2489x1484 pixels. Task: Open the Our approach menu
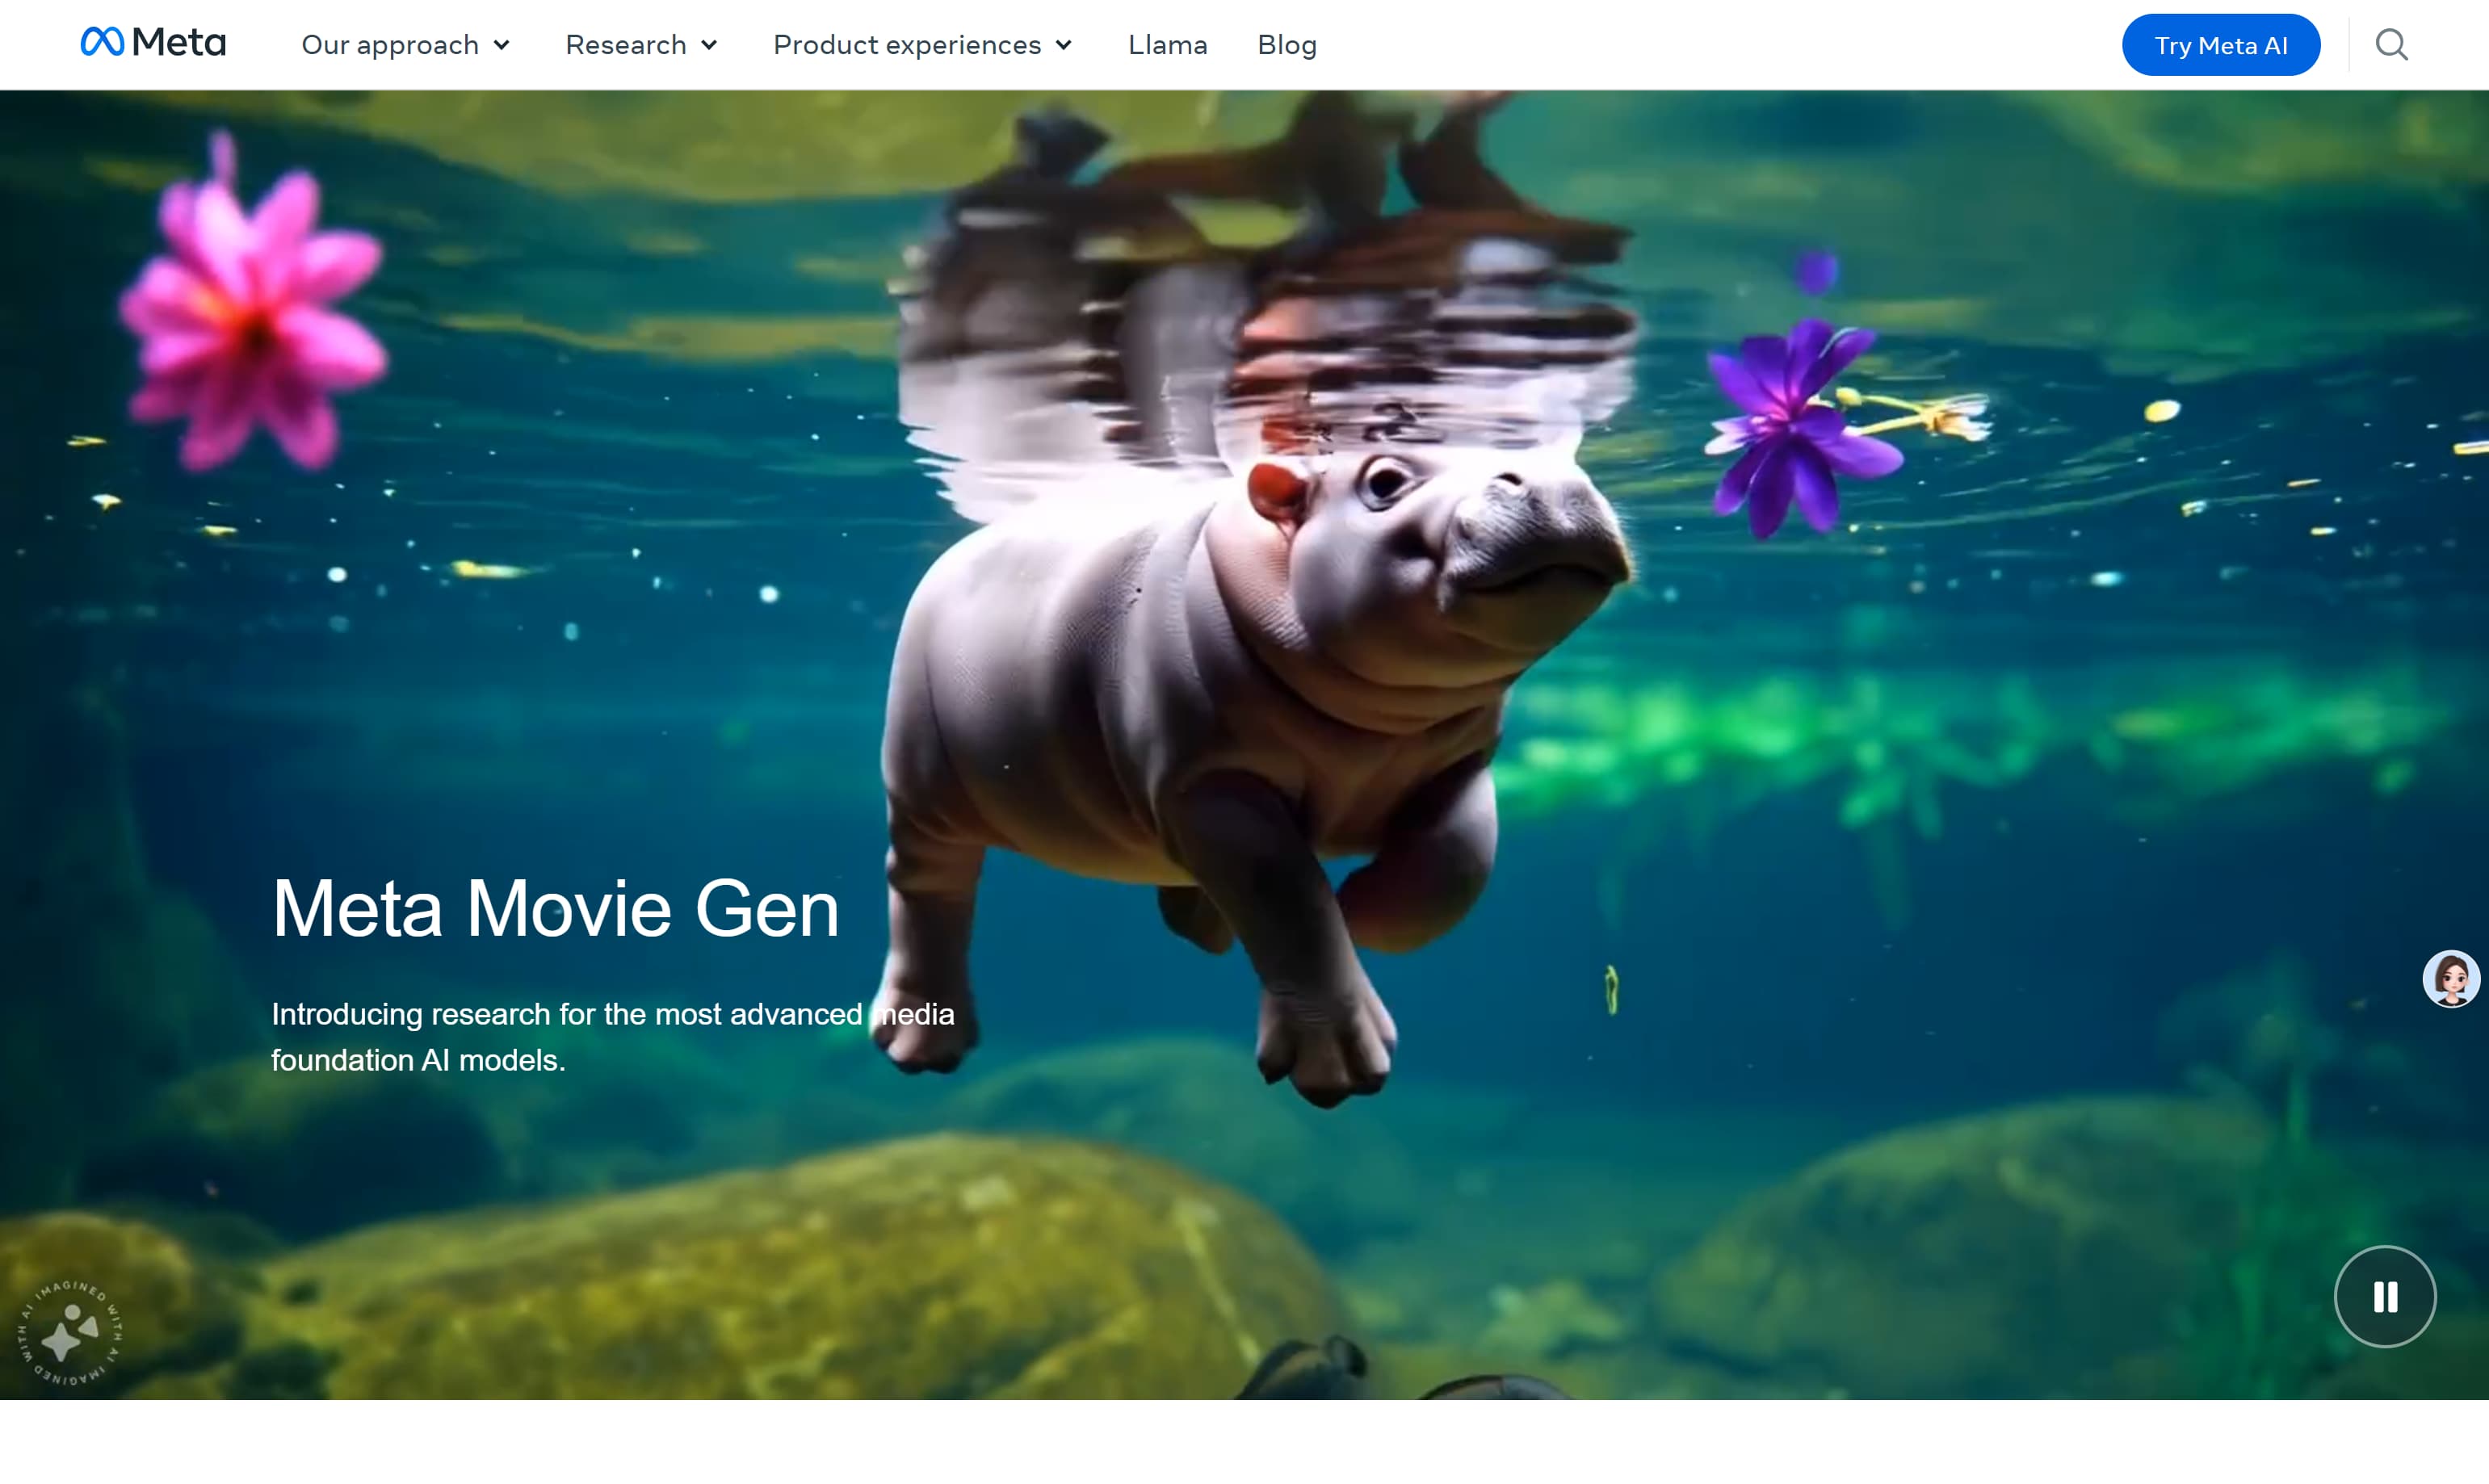406,45
